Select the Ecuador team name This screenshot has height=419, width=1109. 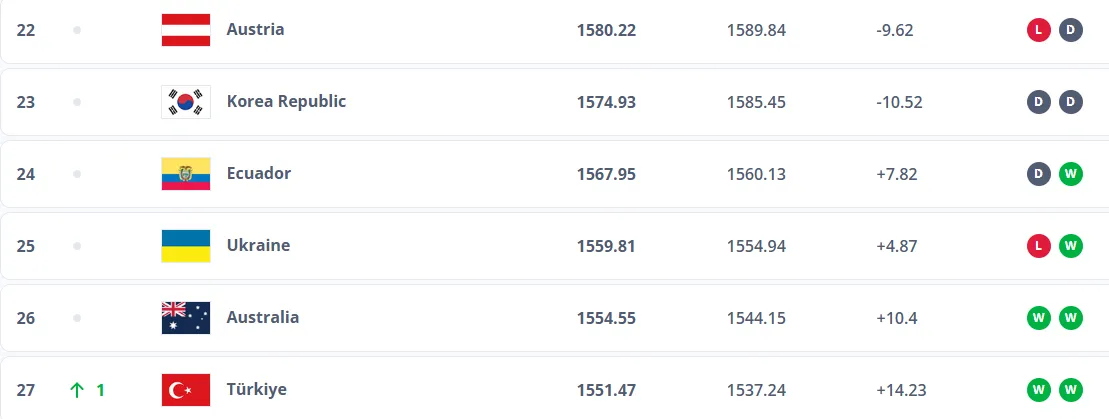point(258,174)
